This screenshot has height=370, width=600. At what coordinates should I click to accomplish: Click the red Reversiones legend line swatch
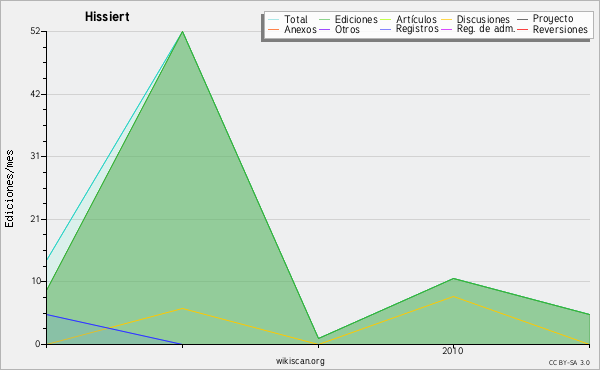(x=522, y=29)
